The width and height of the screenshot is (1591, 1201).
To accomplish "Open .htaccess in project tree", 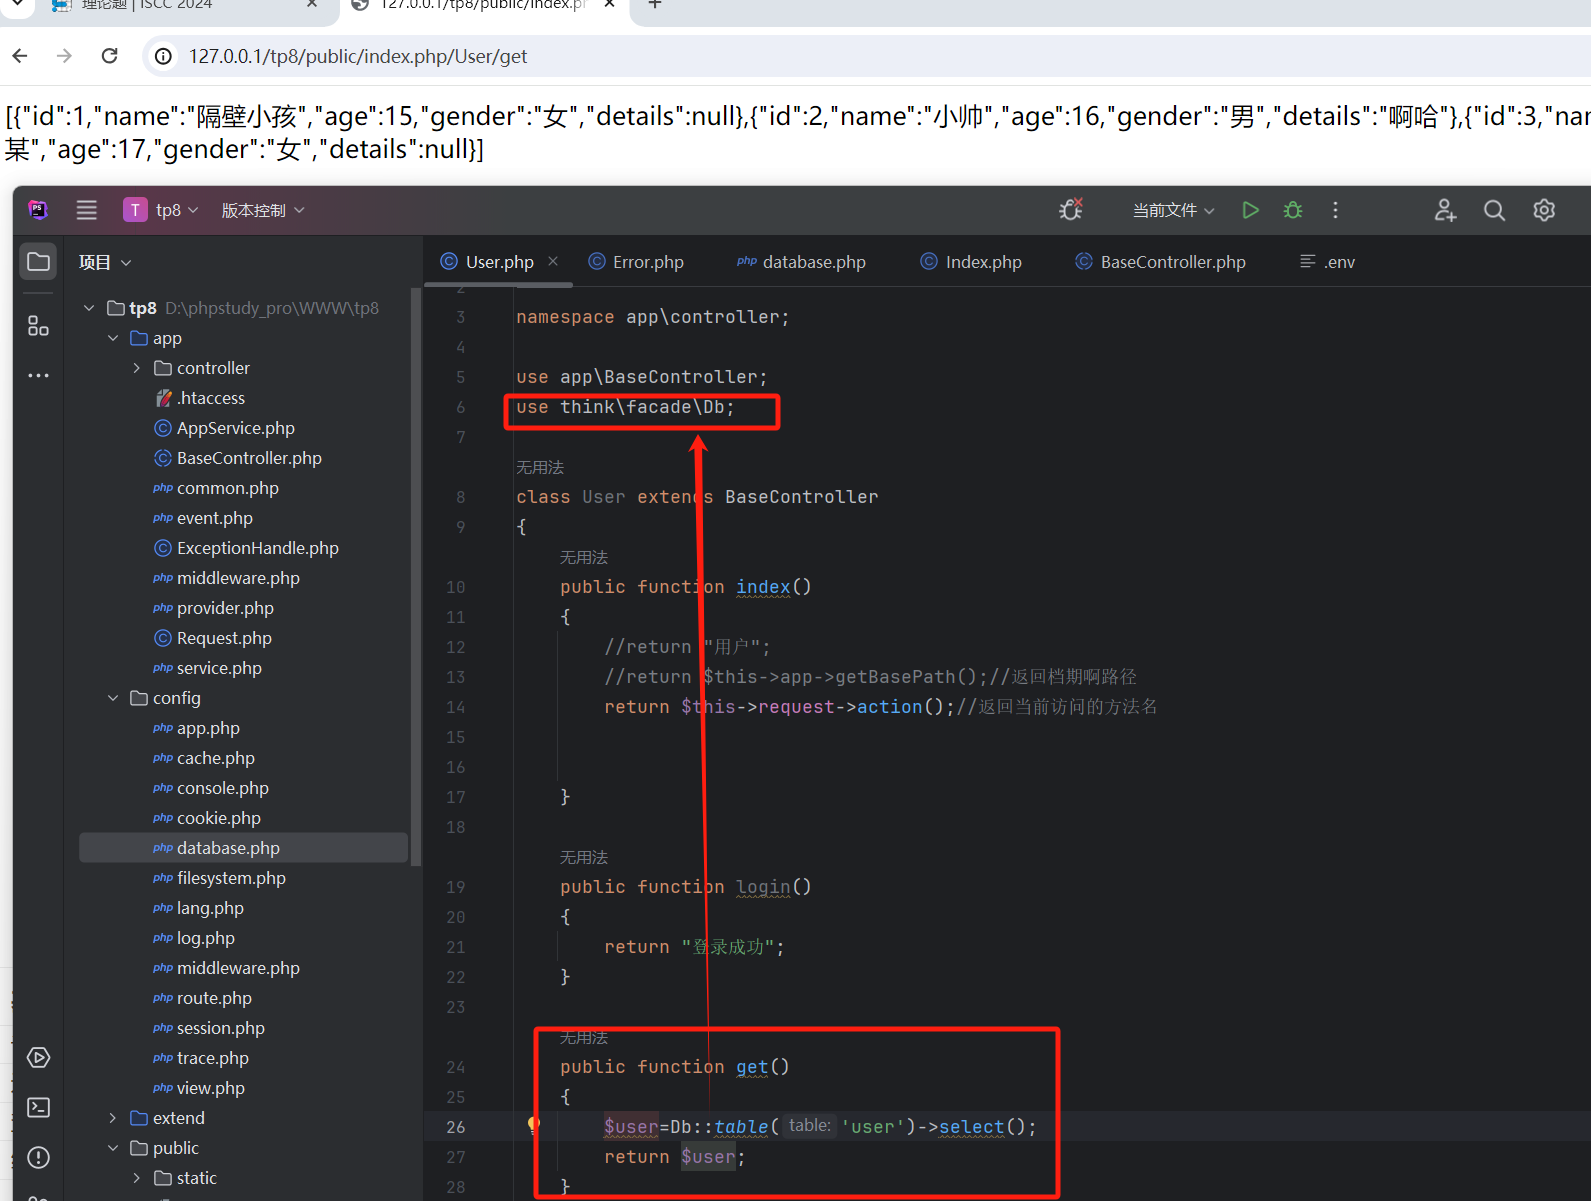I will [x=200, y=398].
